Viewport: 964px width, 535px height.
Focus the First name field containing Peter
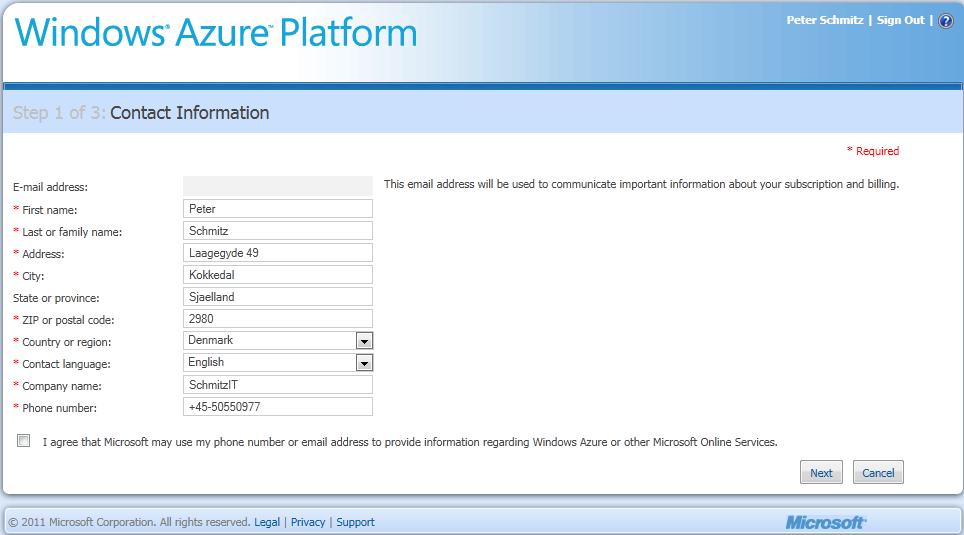278,208
